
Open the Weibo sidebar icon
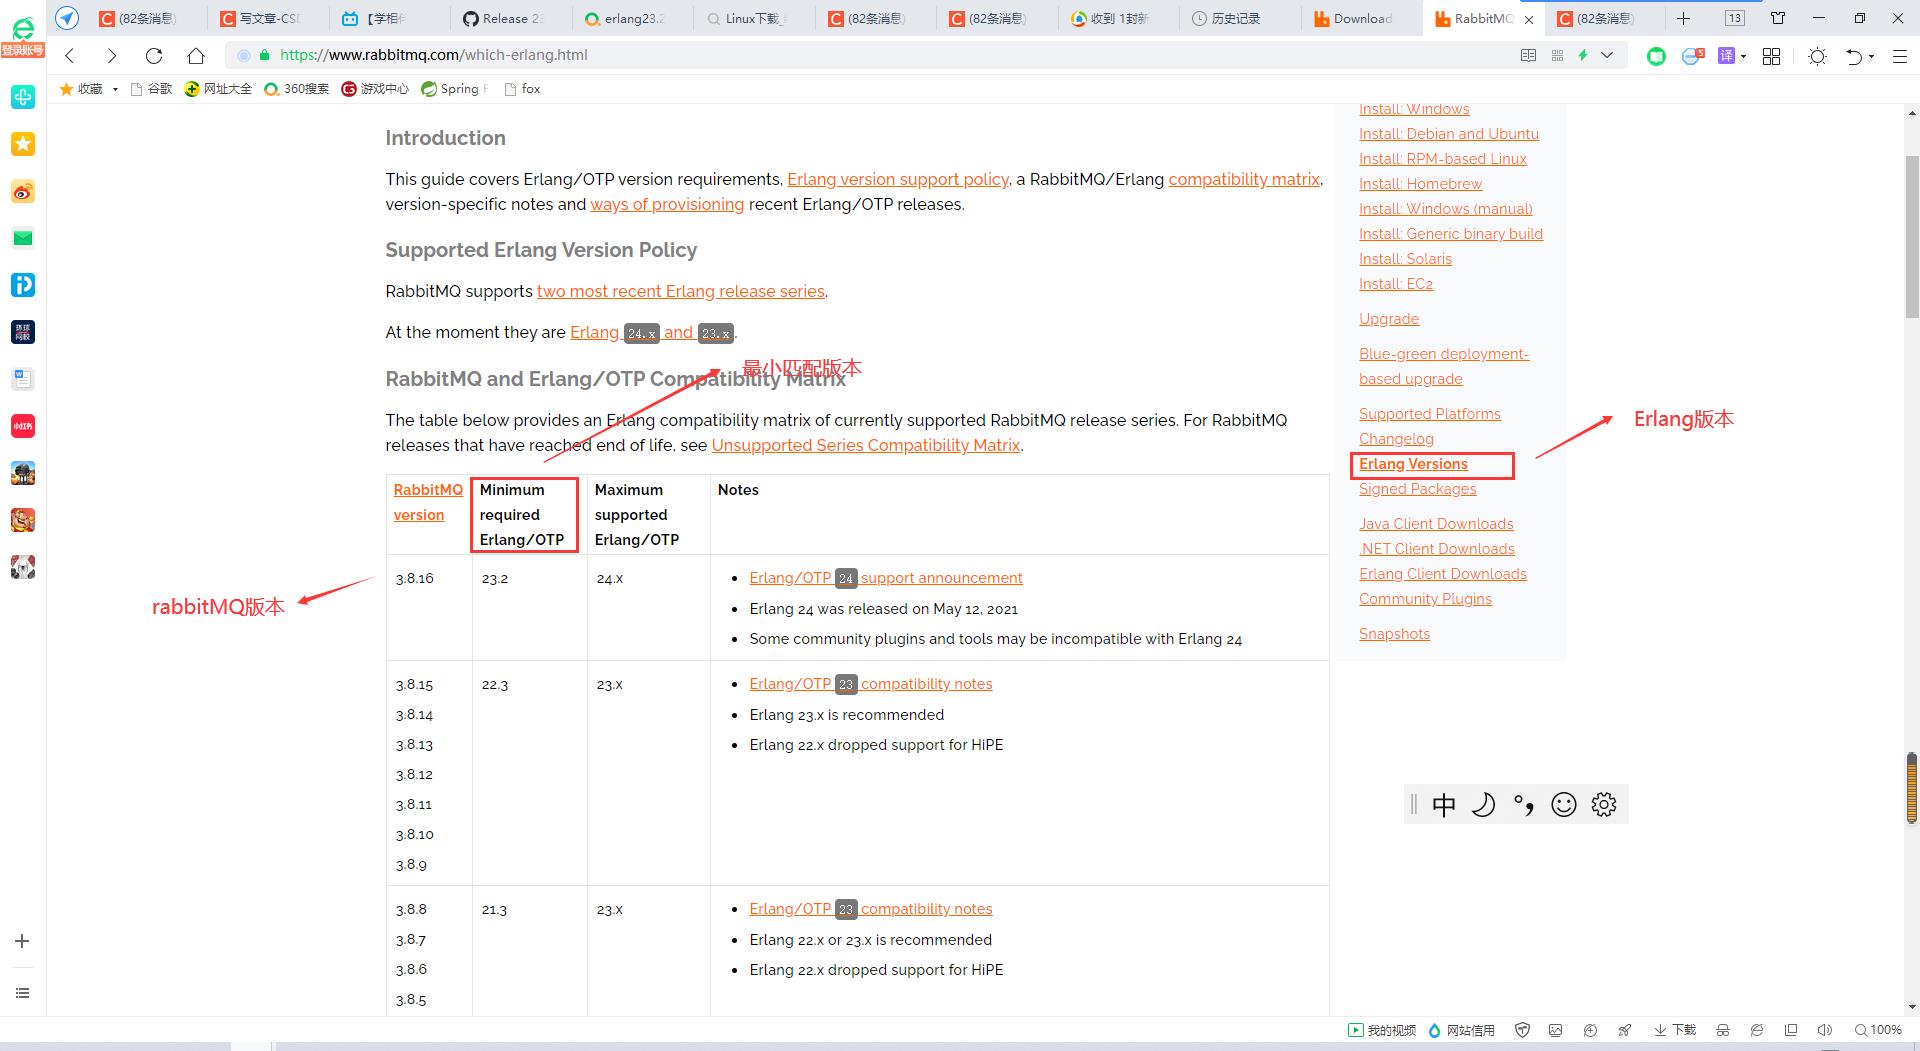22,191
